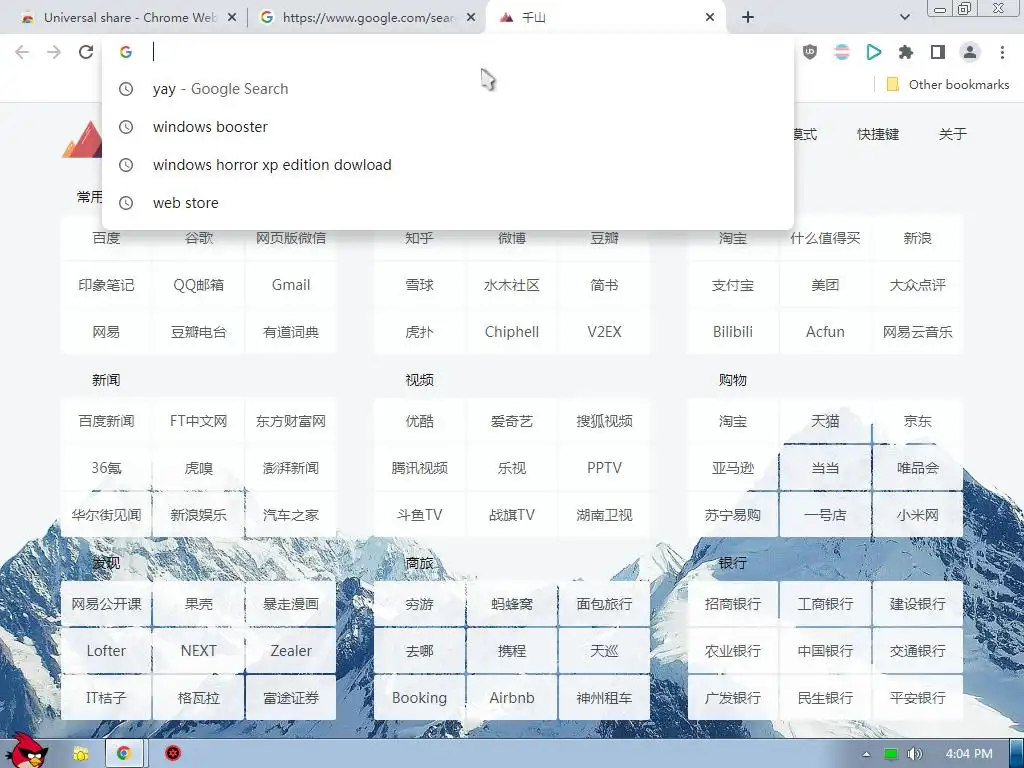Select the 'web store' suggestion
Image resolution: width=1024 pixels, height=768 pixels.
pos(448,202)
